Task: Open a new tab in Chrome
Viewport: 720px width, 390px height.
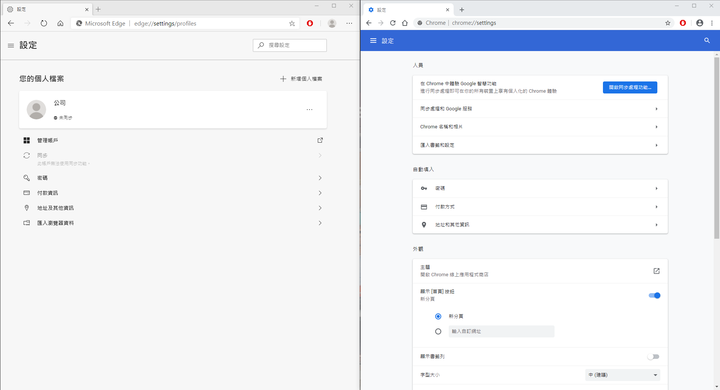Action: click(x=461, y=10)
